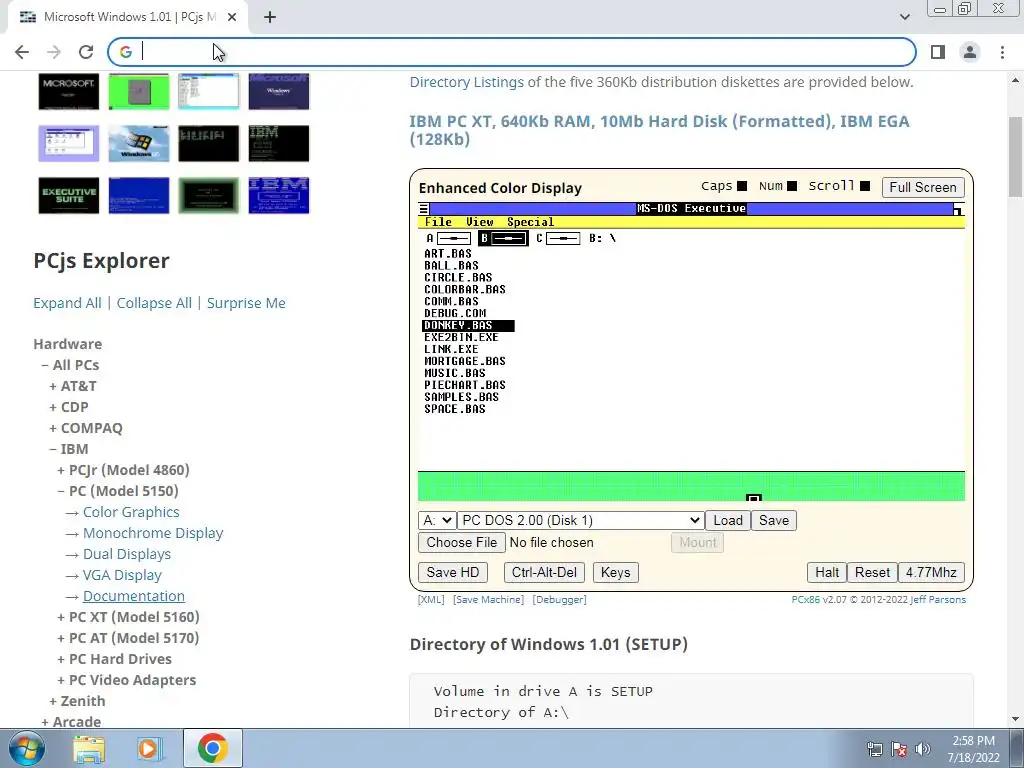This screenshot has height=768, width=1024.
Task: Select MUSIC.BAS in the file list
Action: (x=455, y=374)
